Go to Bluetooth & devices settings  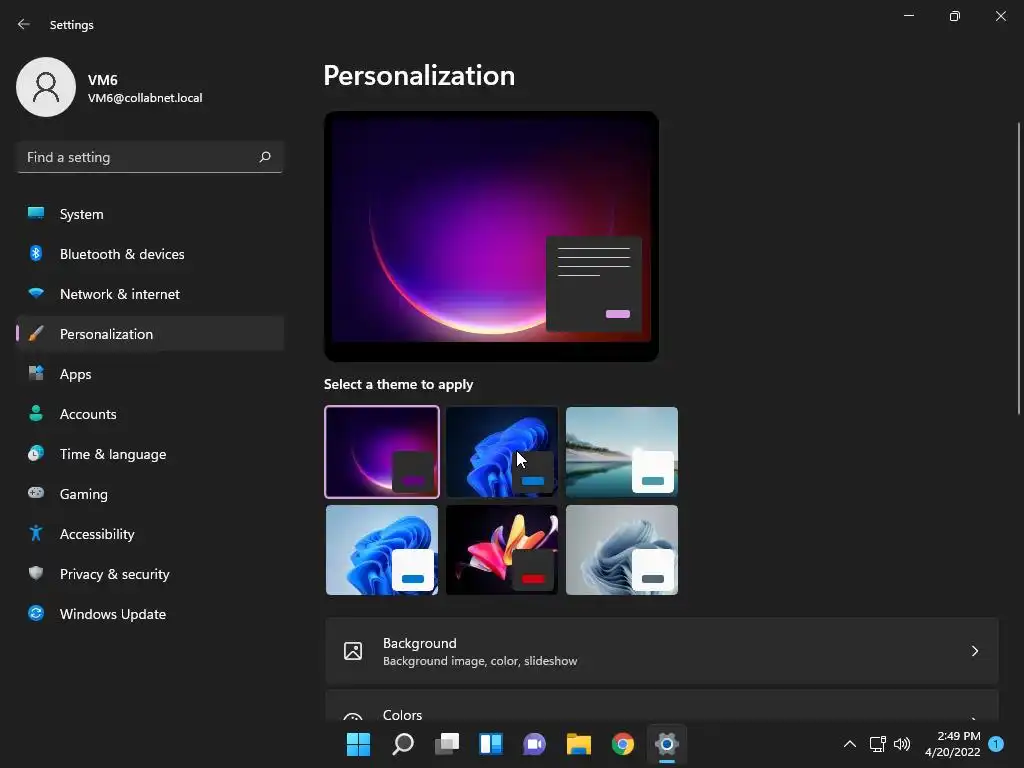(x=150, y=253)
